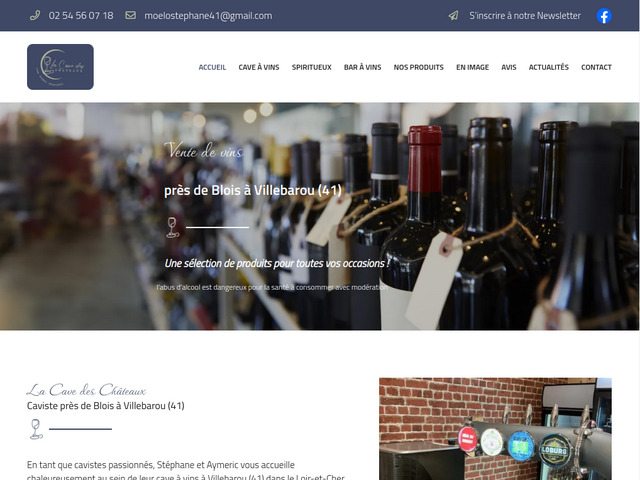This screenshot has height=480, width=640.
Task: View the En image gallery page
Action: (x=472, y=67)
